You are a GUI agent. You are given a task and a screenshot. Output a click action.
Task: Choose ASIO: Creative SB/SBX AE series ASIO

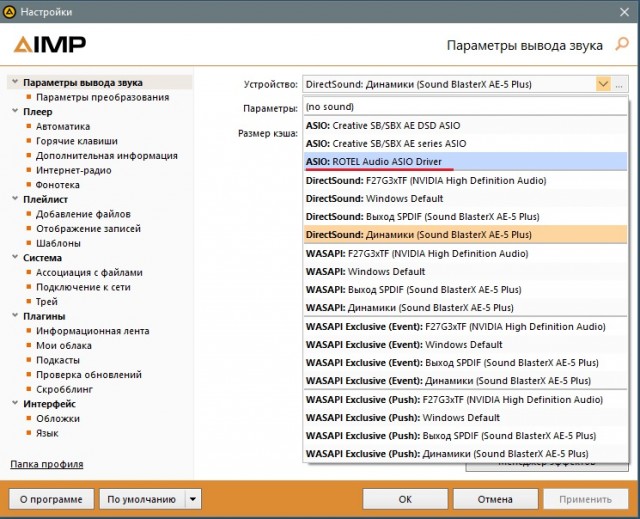click(x=465, y=144)
